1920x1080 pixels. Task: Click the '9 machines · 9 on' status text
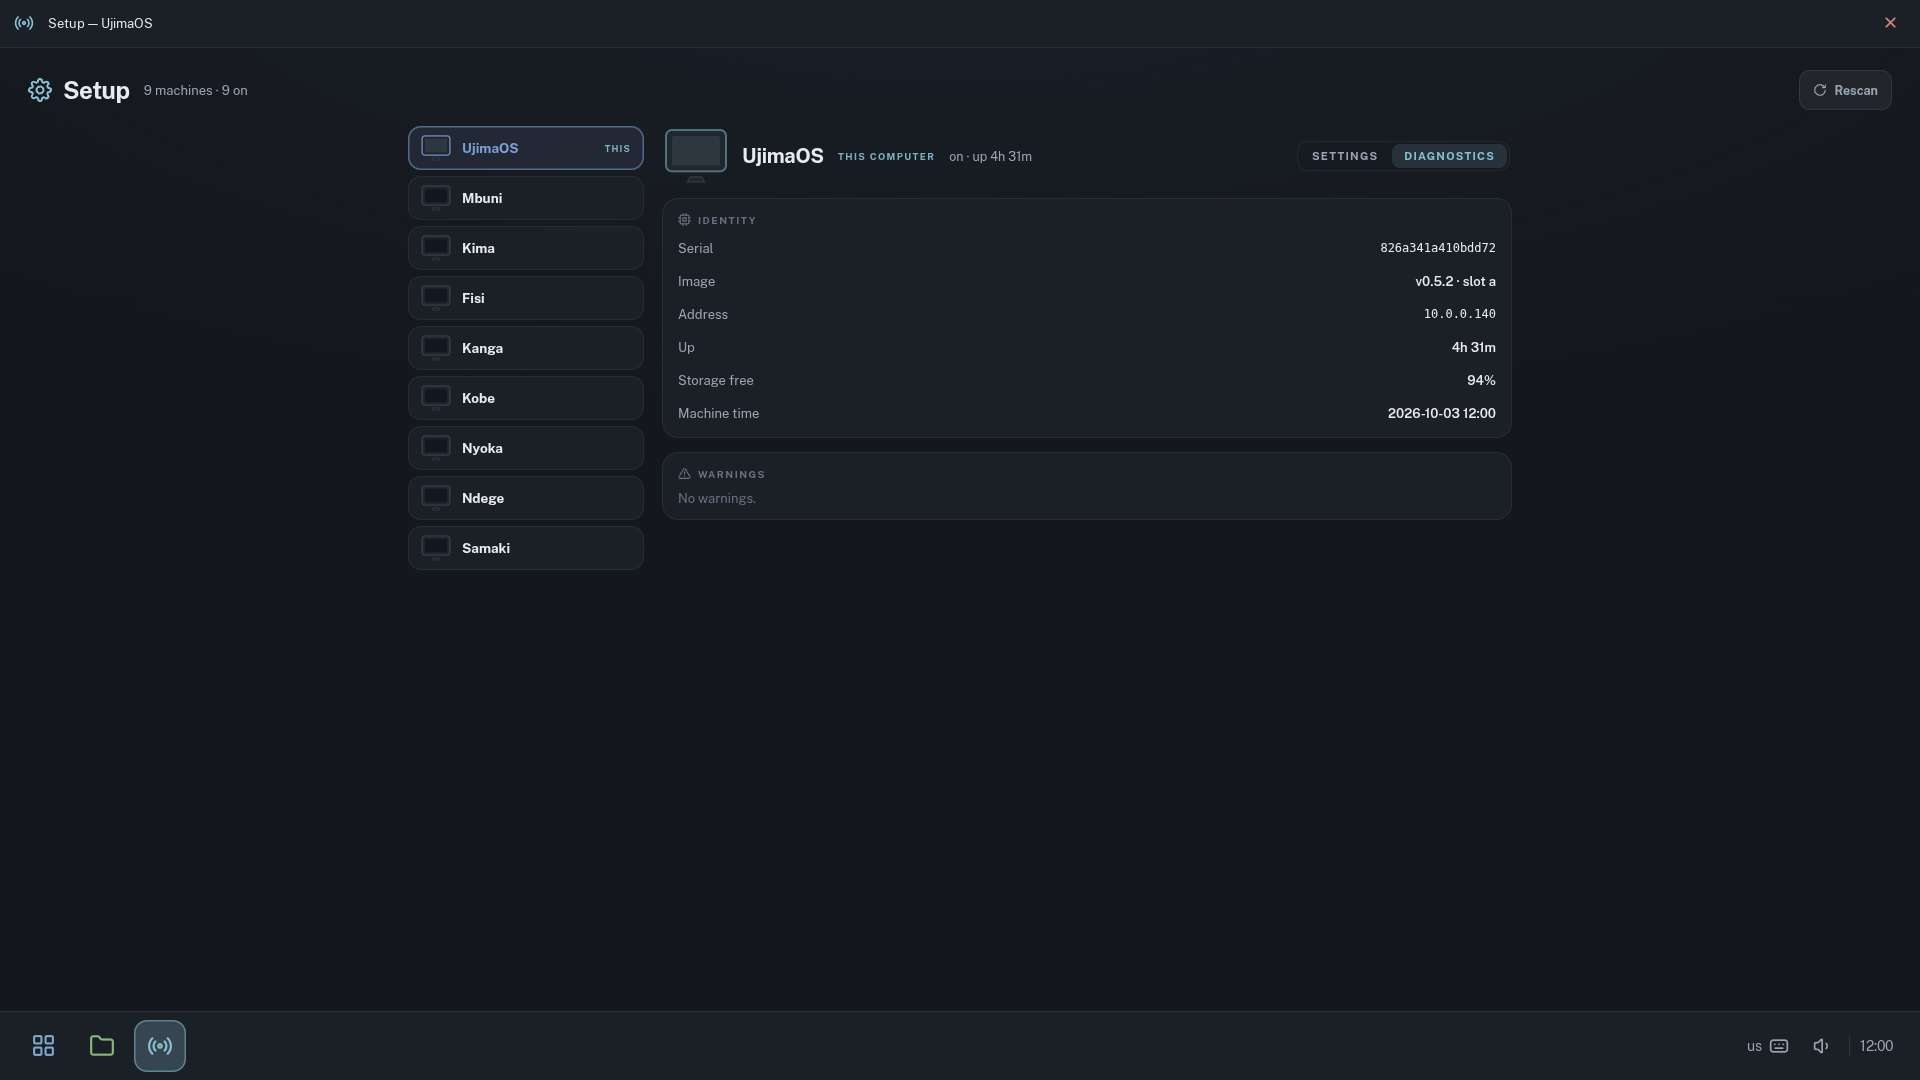click(x=195, y=90)
